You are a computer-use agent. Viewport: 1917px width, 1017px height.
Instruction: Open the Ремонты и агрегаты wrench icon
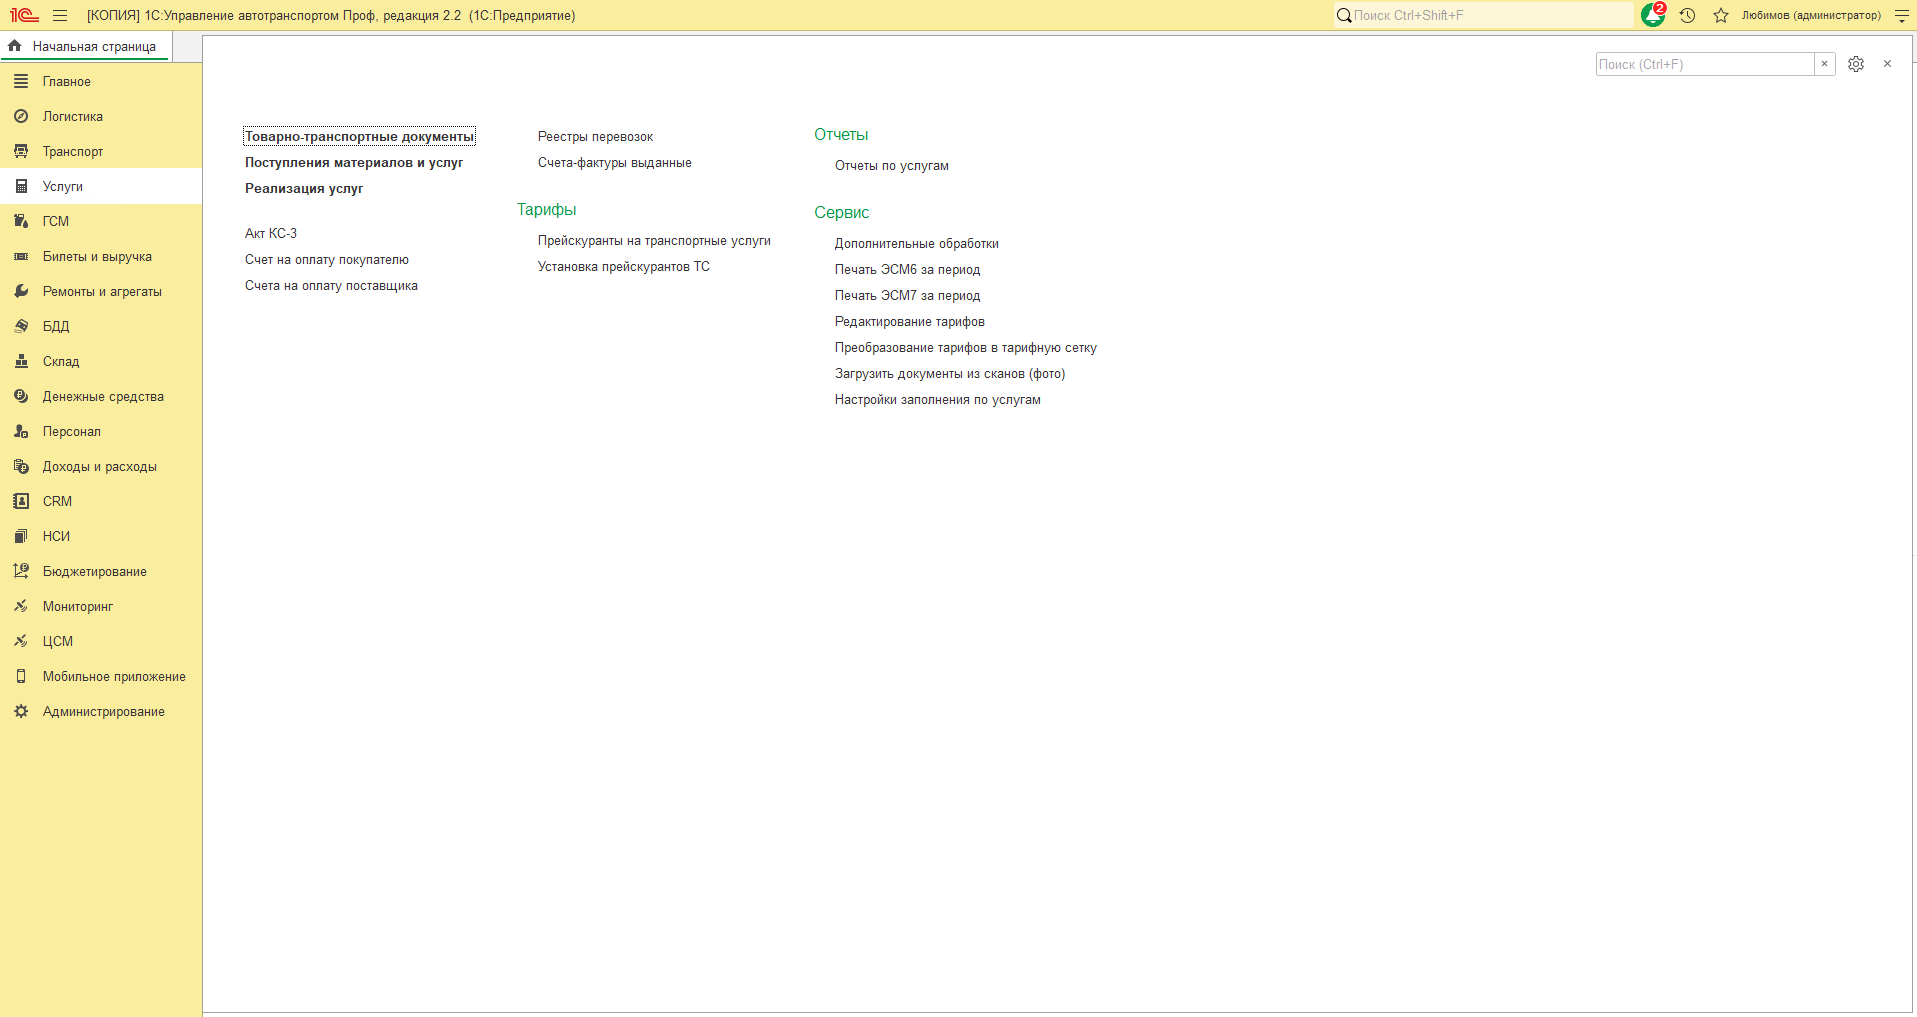pos(21,291)
